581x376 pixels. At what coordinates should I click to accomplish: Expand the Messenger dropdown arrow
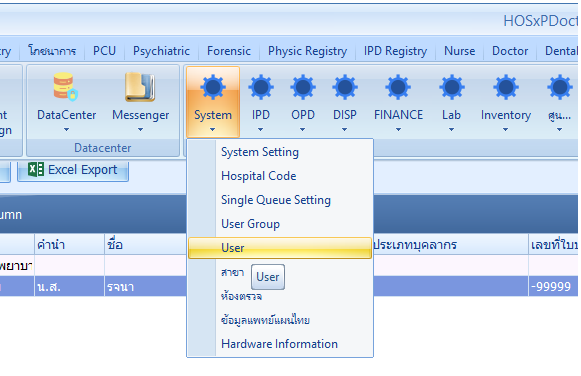[x=140, y=130]
